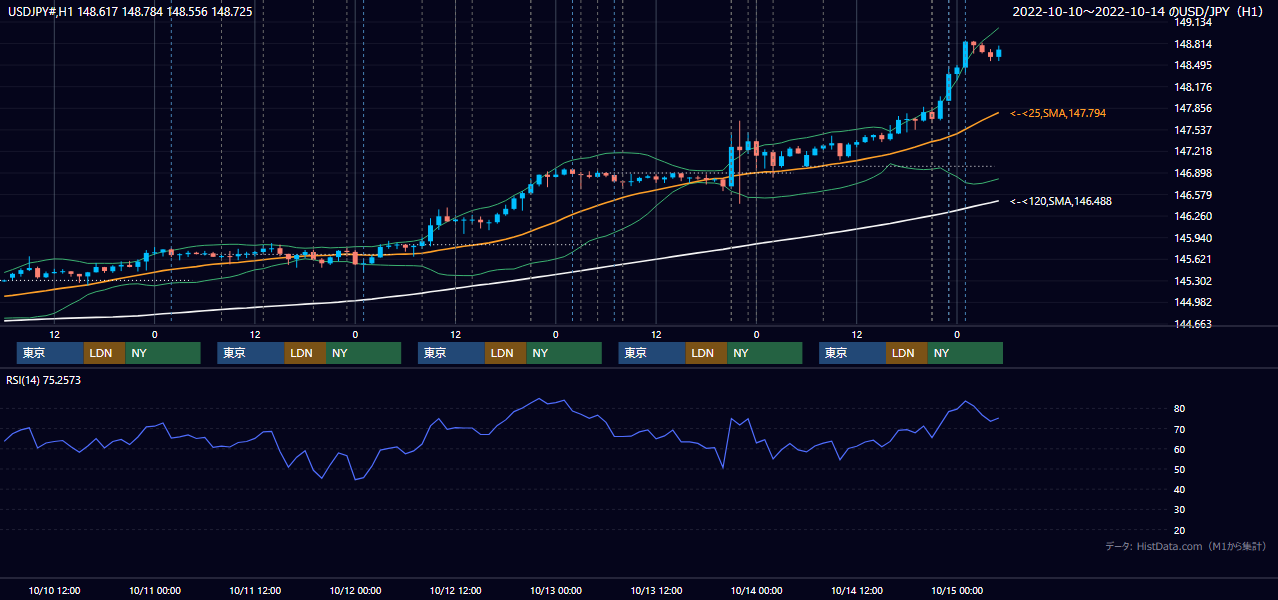Click the HistData.com data source credit
Image resolution: width=1278 pixels, height=600 pixels.
1186,546
